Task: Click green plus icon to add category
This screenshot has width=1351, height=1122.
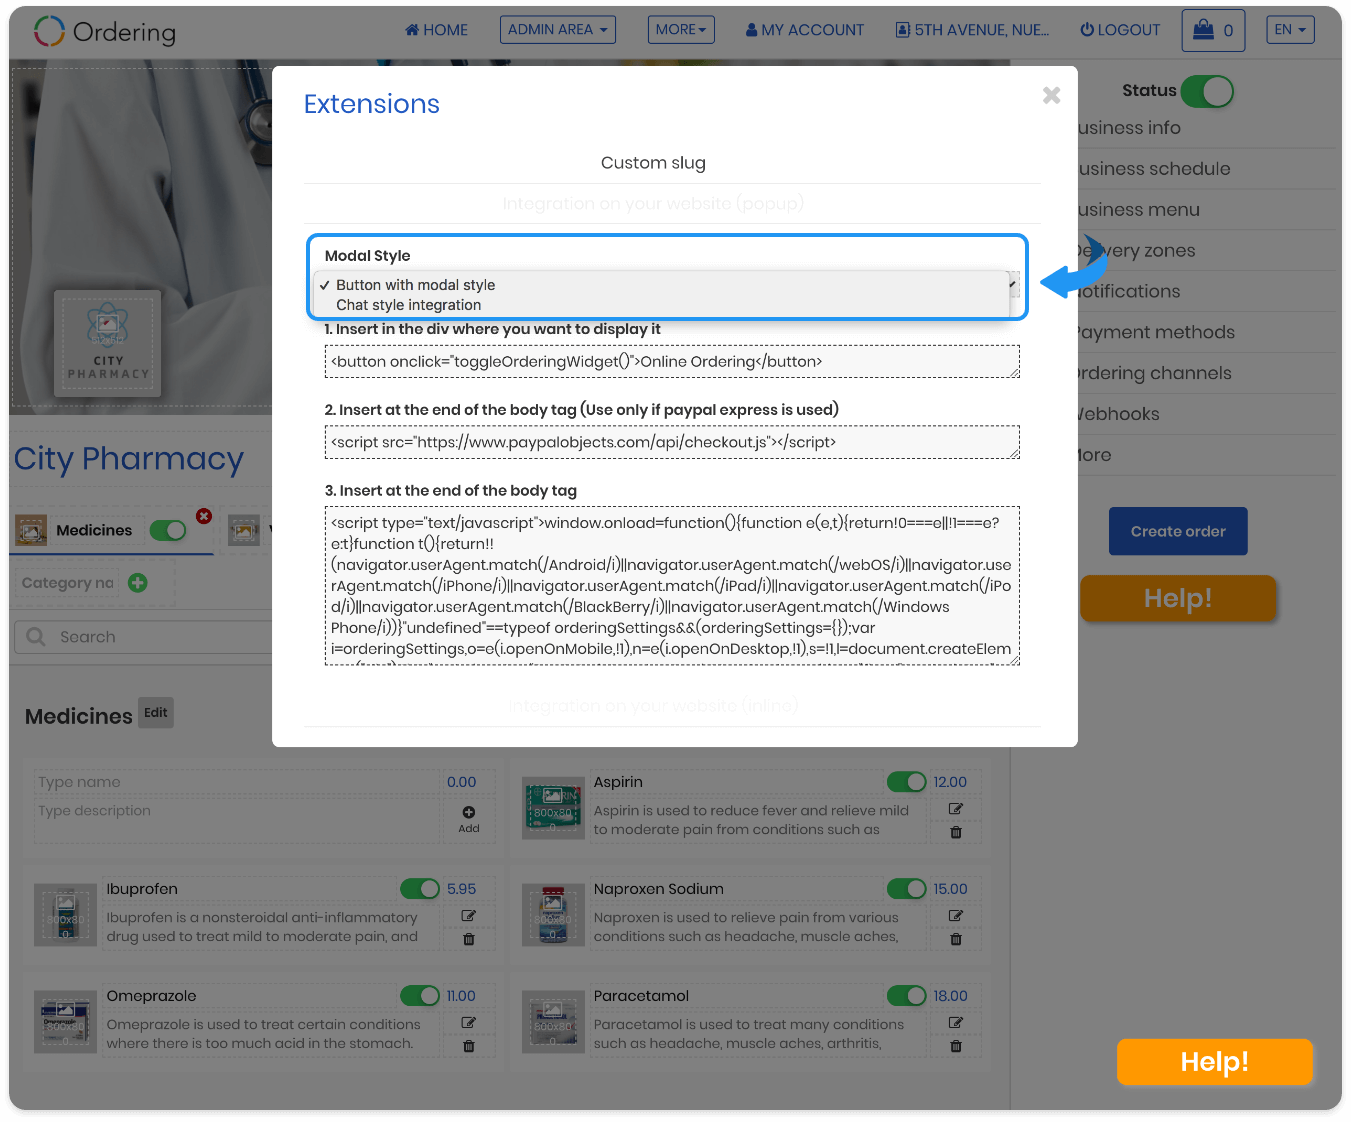Action: pos(138,583)
